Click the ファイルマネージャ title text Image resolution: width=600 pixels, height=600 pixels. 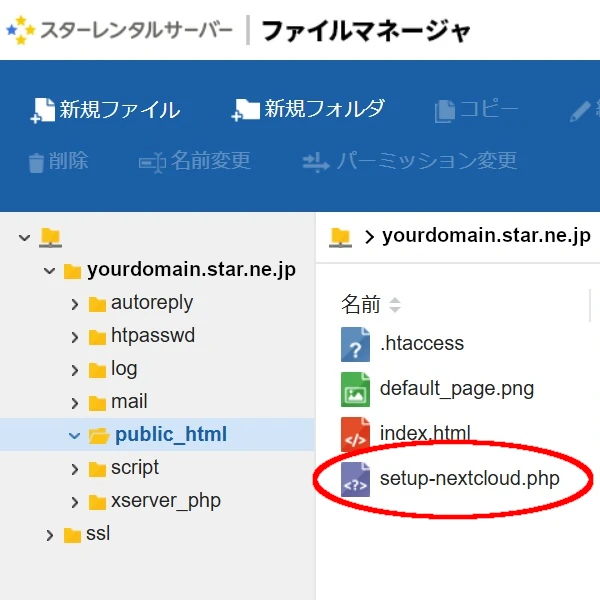tap(365, 31)
